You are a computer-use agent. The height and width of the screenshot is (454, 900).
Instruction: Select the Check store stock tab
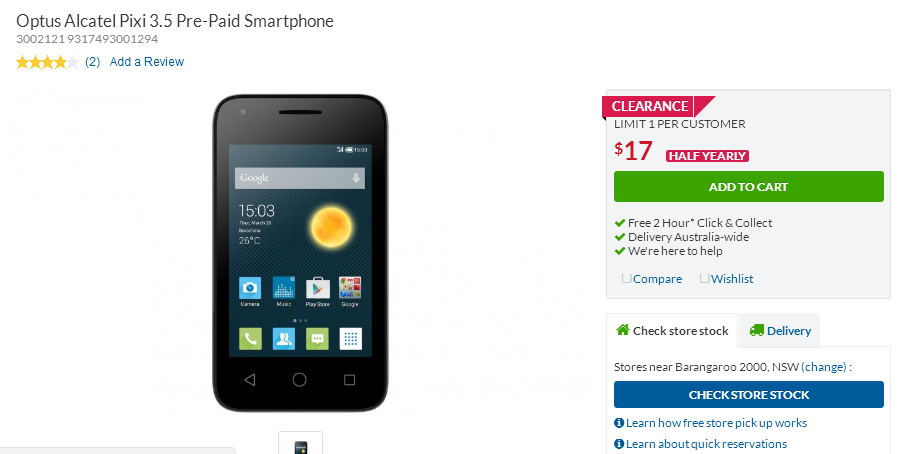[672, 331]
